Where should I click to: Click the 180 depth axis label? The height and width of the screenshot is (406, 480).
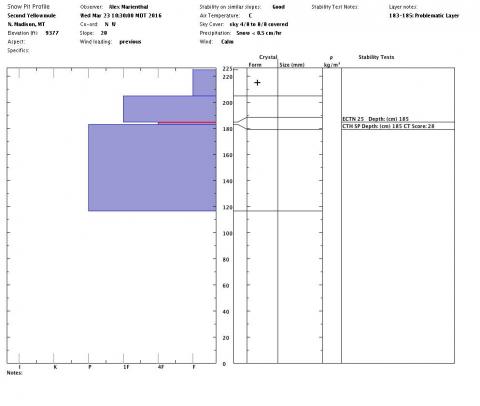[227, 129]
